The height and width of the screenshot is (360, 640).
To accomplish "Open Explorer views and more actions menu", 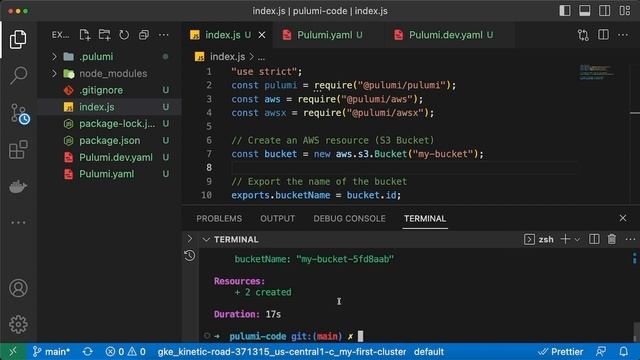I will [164, 35].
